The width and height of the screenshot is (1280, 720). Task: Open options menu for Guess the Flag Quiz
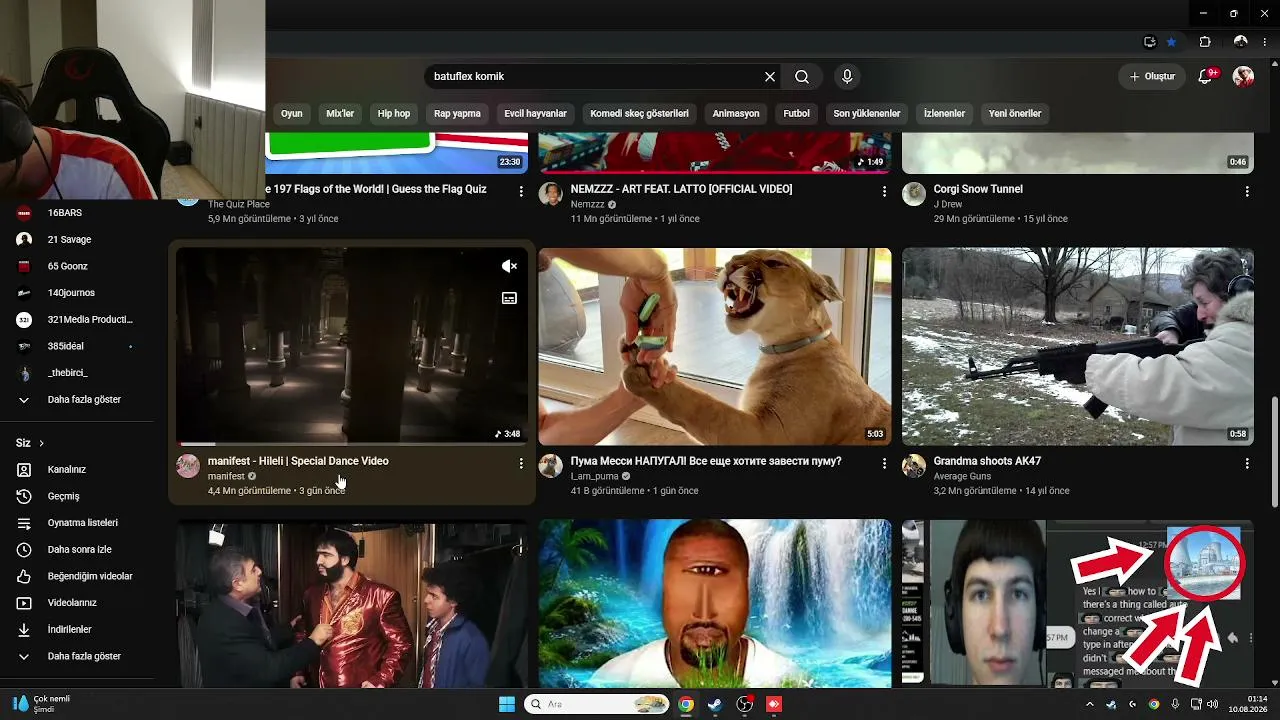[521, 191]
